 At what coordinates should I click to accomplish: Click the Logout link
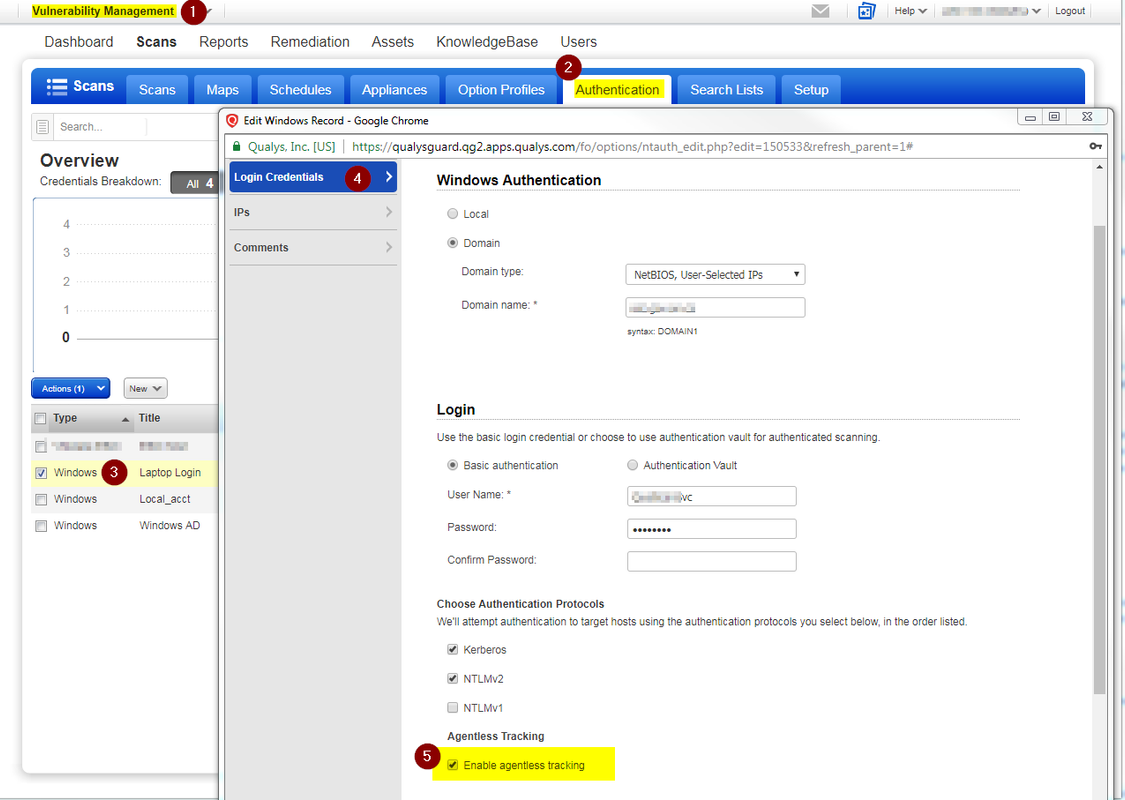1070,11
